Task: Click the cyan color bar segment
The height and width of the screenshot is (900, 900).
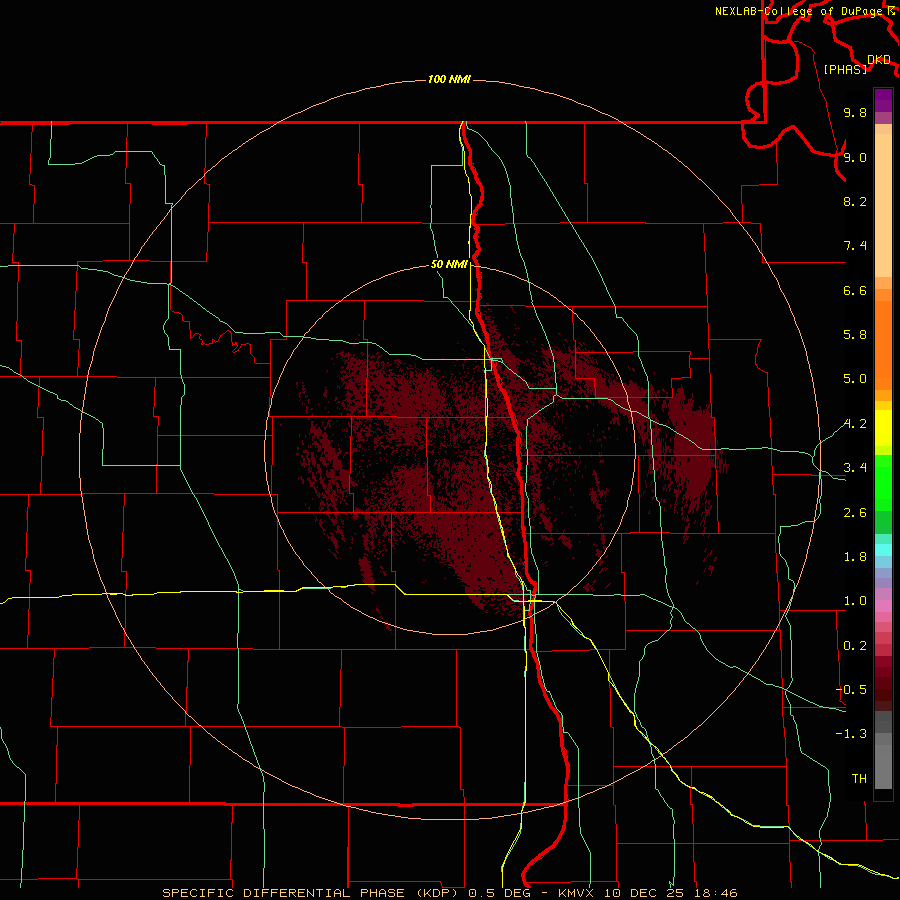Action: 883,550
